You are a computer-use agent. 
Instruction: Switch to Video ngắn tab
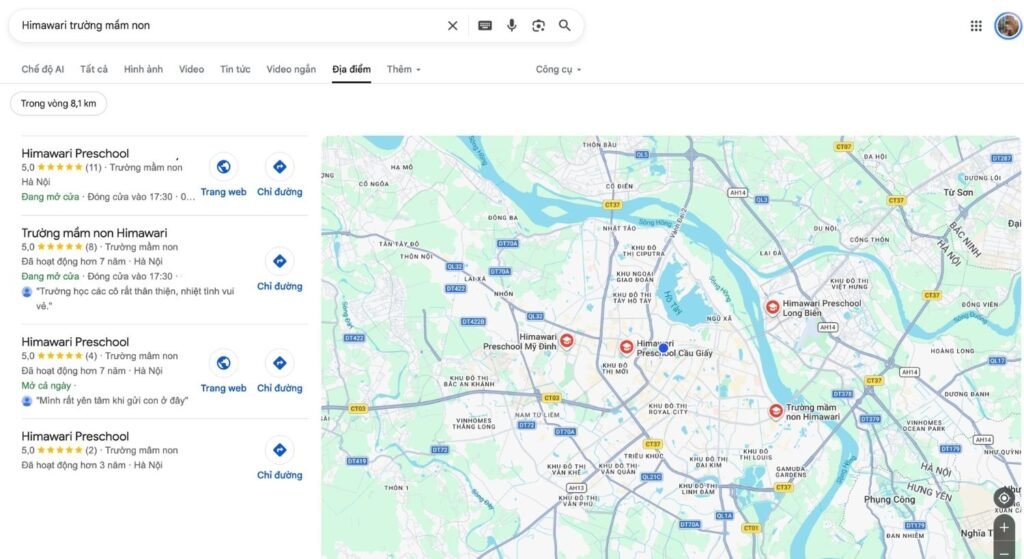tap(291, 69)
